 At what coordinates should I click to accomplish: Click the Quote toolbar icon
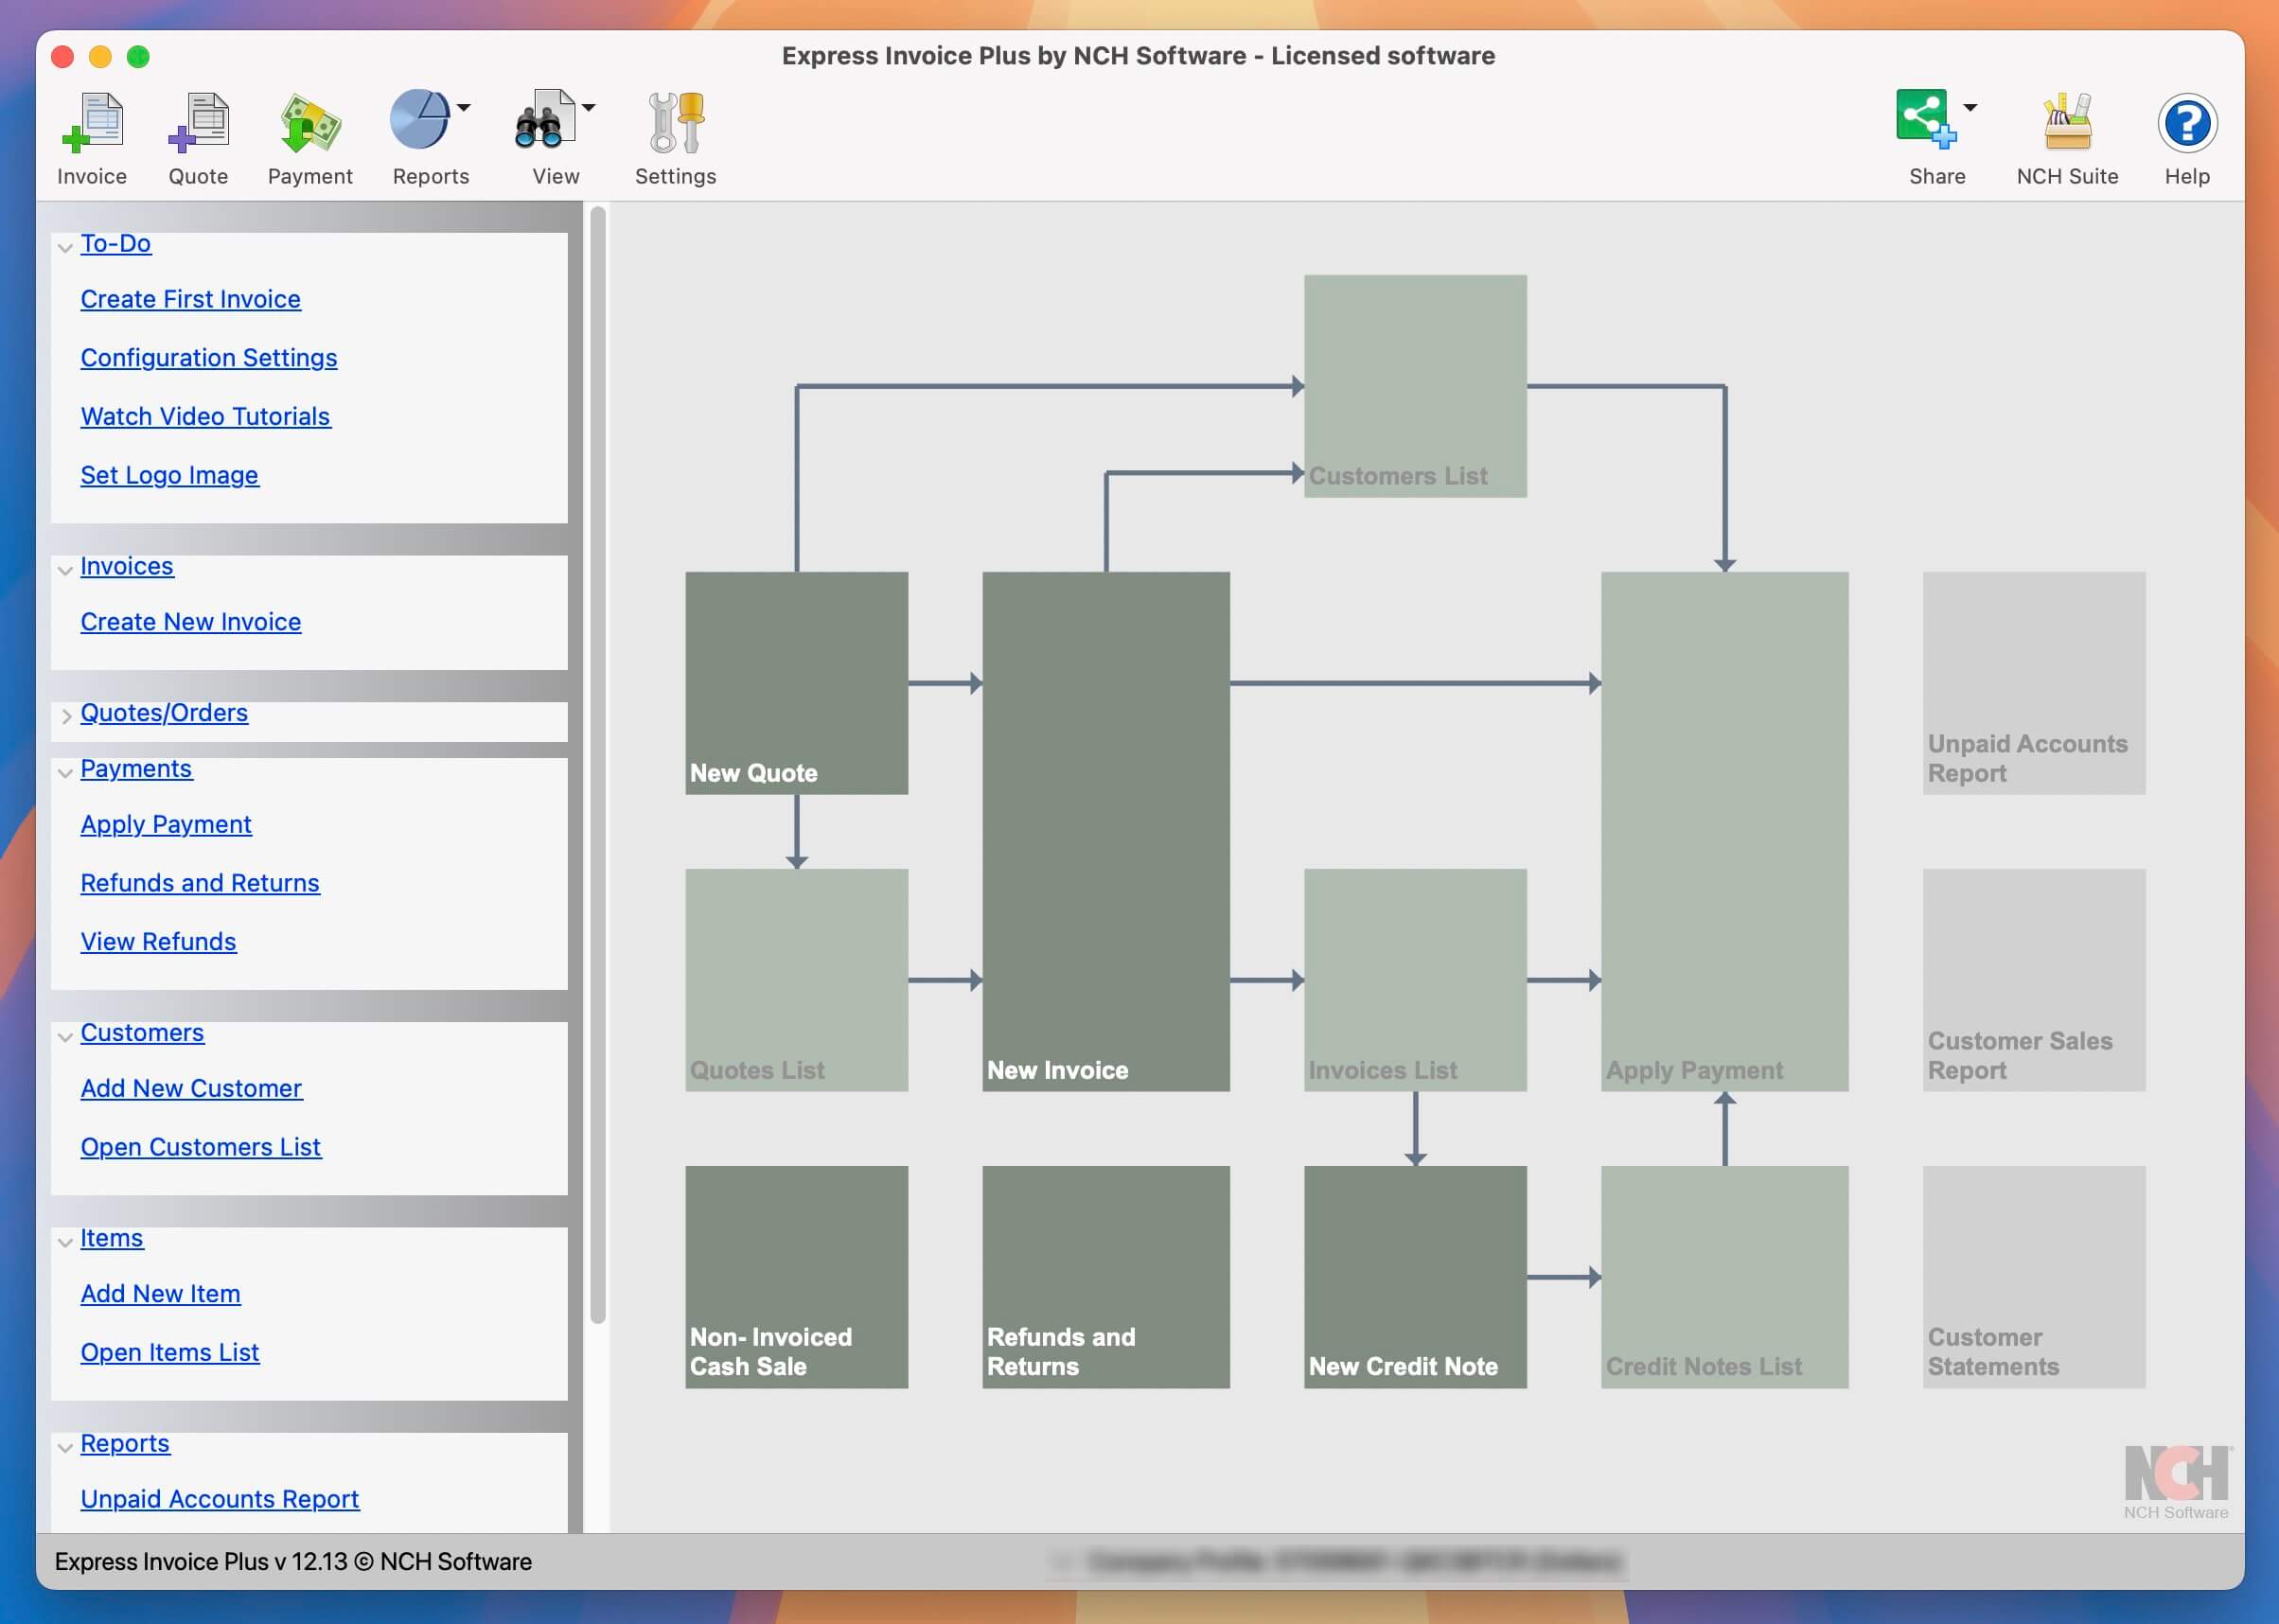(198, 123)
